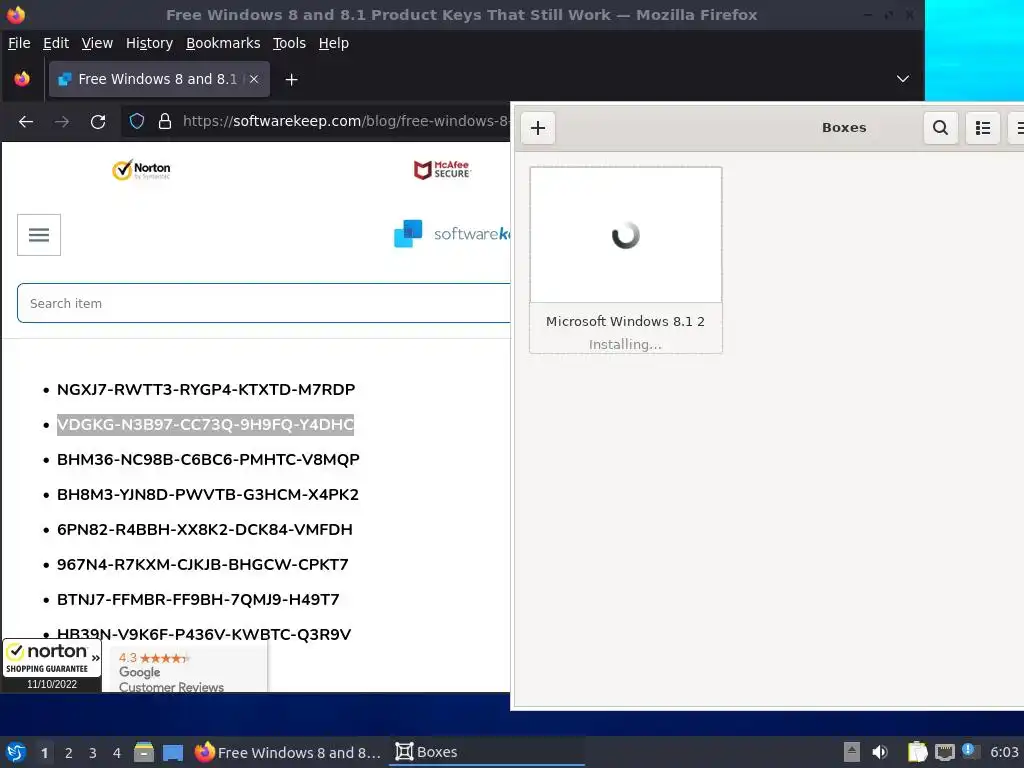Click key BHM36-NC98B-C6BC6-PMHTC-V8MQP
Viewport: 1024px width, 768px height.
point(208,460)
